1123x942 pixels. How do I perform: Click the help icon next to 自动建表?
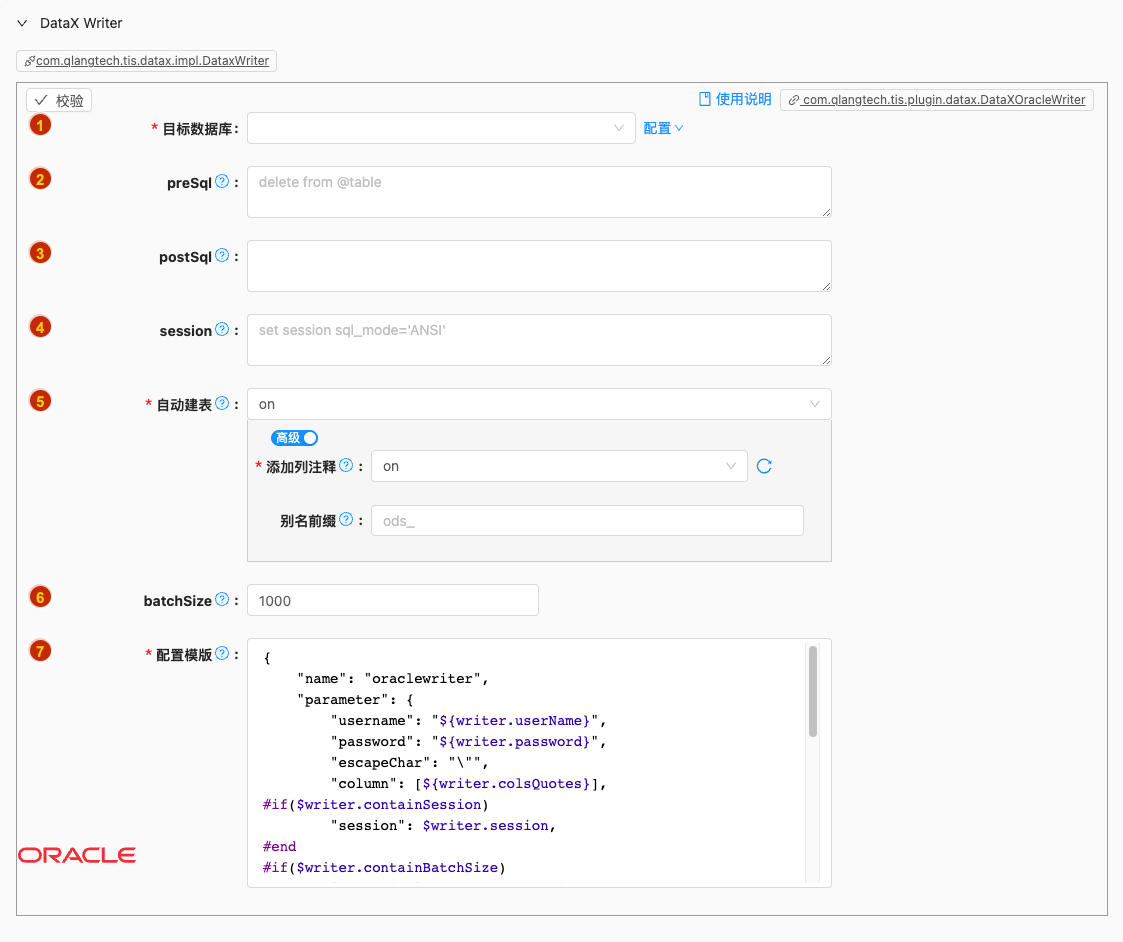tap(222, 404)
